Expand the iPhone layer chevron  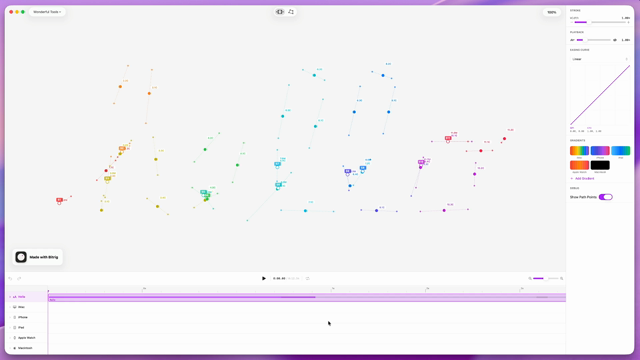click(10, 317)
